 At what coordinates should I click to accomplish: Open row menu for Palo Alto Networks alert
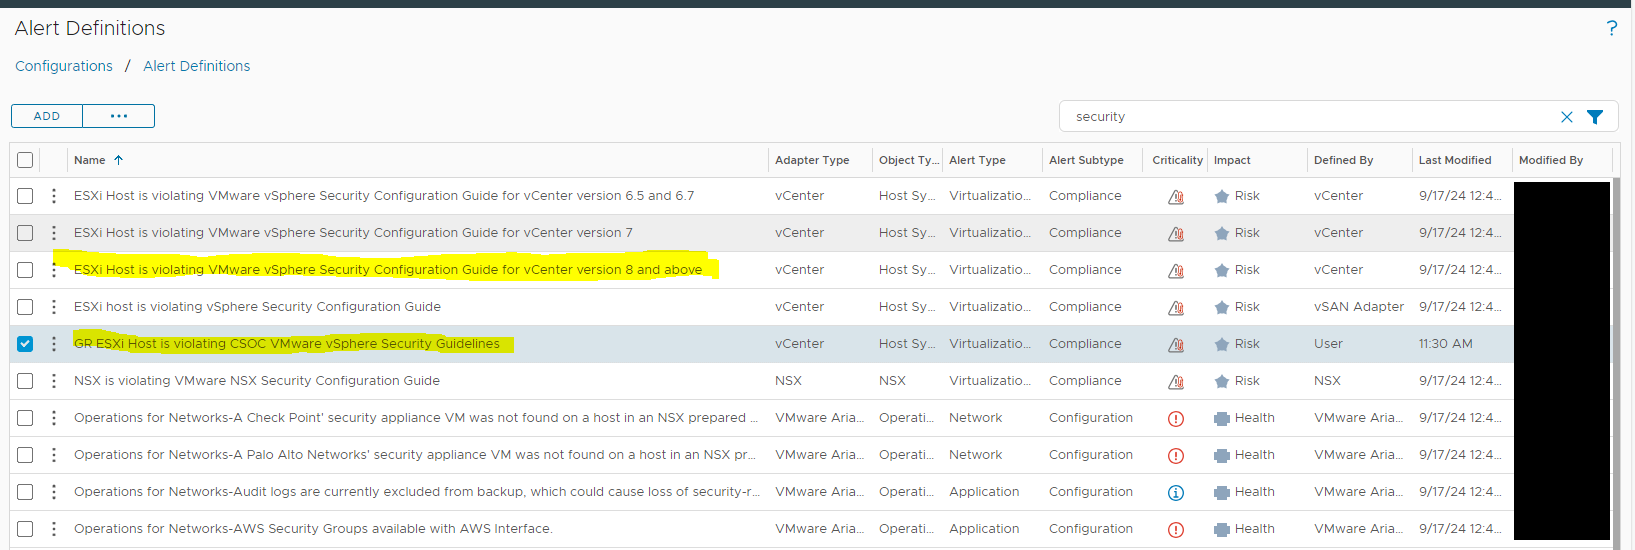coord(54,455)
